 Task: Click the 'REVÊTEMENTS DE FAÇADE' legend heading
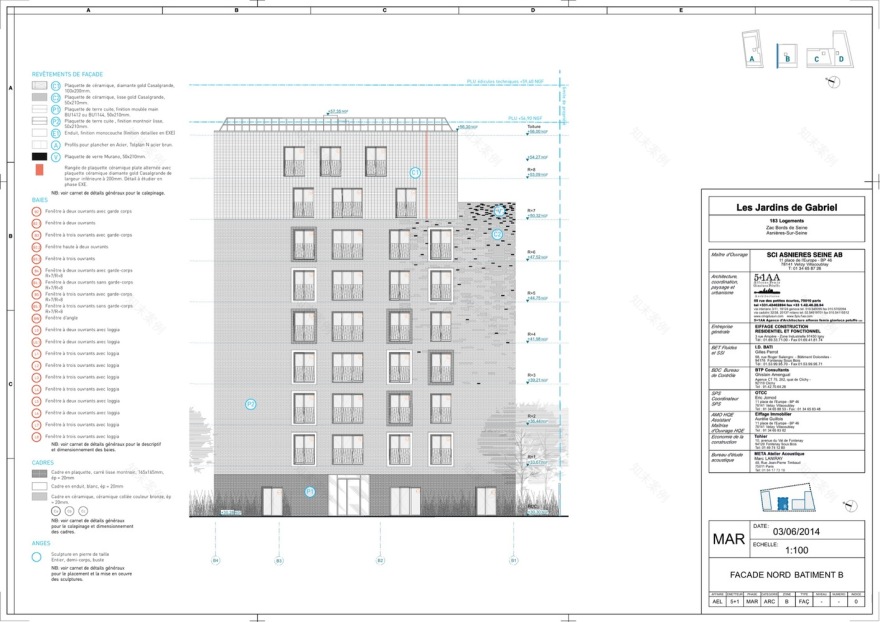(68, 75)
